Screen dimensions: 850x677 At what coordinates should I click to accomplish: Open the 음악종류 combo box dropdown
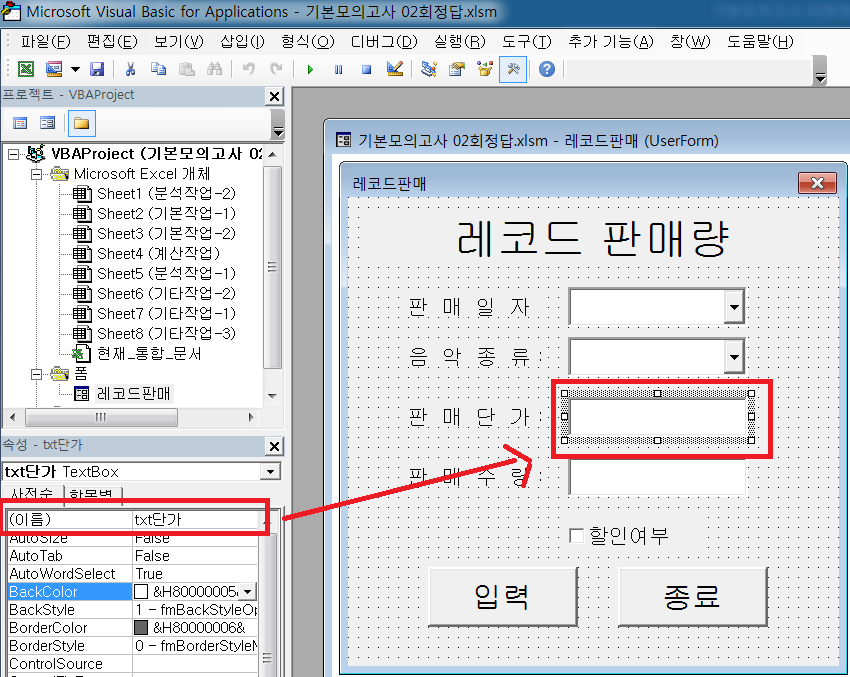(x=734, y=356)
